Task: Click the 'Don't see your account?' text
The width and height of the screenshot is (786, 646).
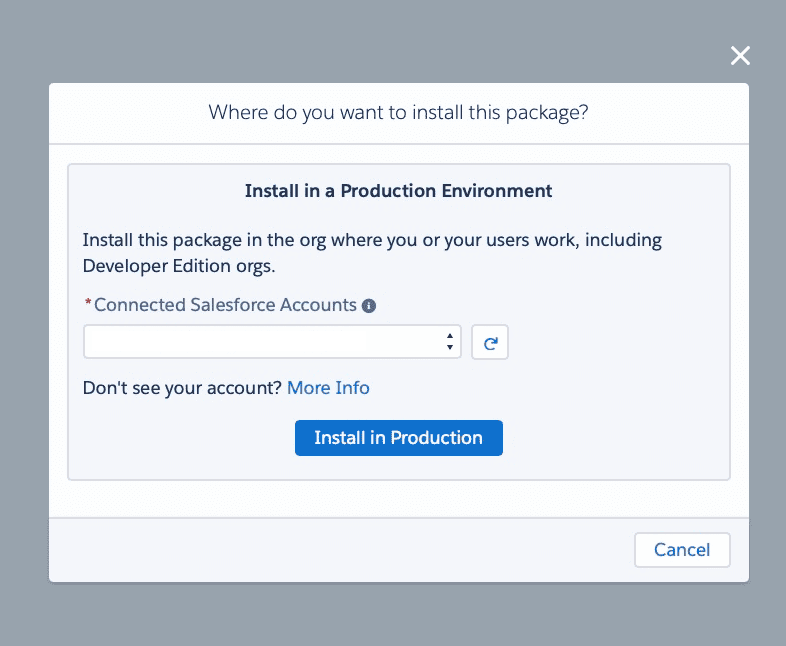Action: (182, 388)
